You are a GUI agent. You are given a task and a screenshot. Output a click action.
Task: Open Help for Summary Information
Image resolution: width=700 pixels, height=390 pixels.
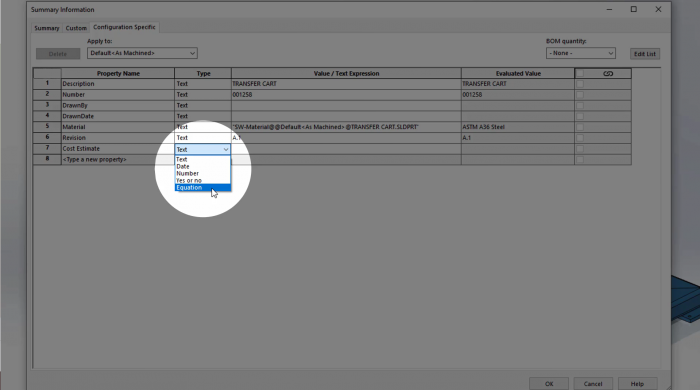point(637,384)
